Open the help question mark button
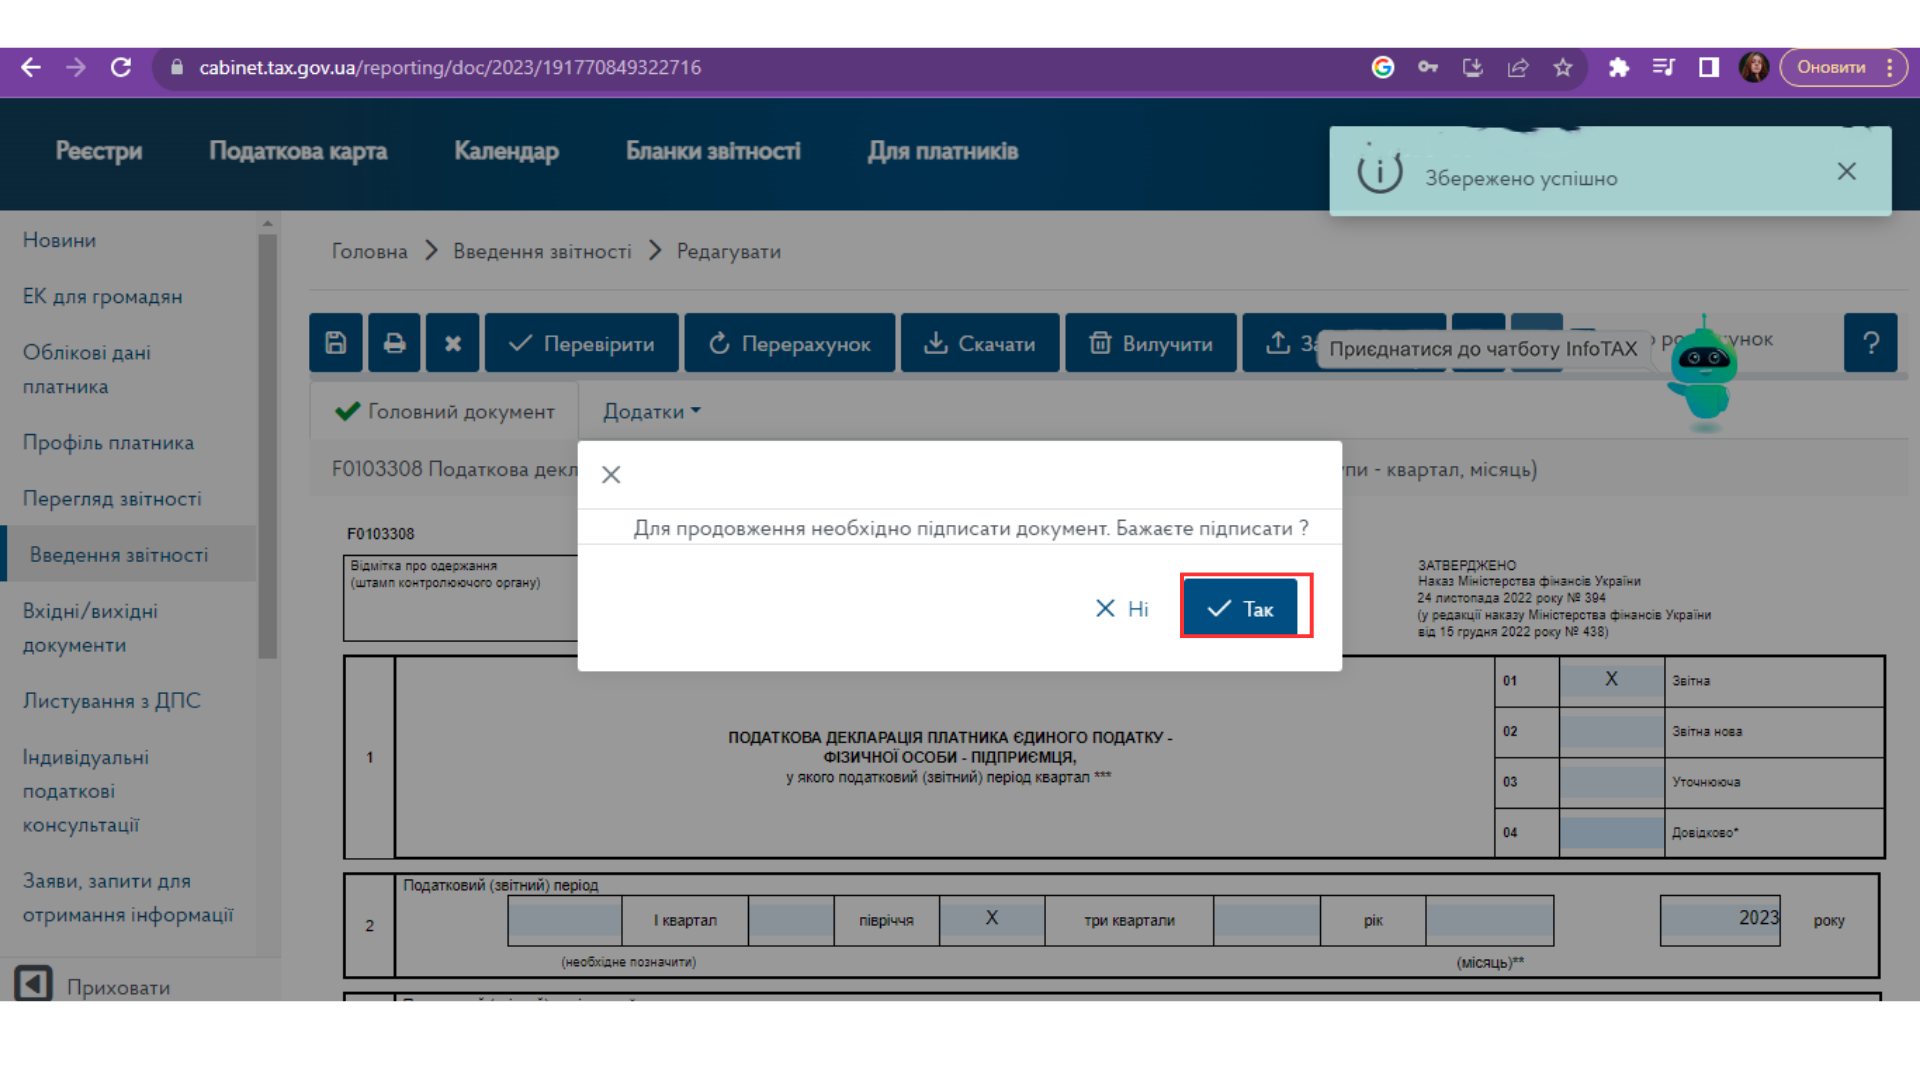Image resolution: width=1920 pixels, height=1080 pixels. (1870, 343)
